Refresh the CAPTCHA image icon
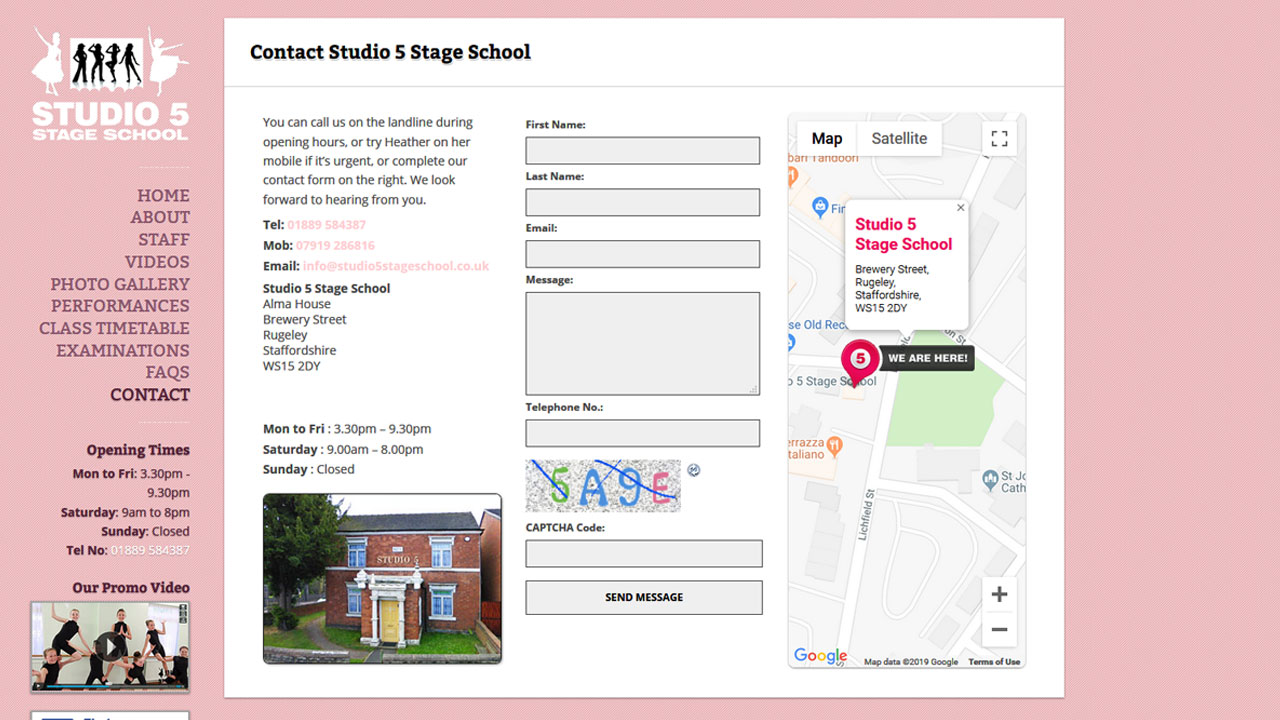The width and height of the screenshot is (1280, 720). click(x=694, y=470)
